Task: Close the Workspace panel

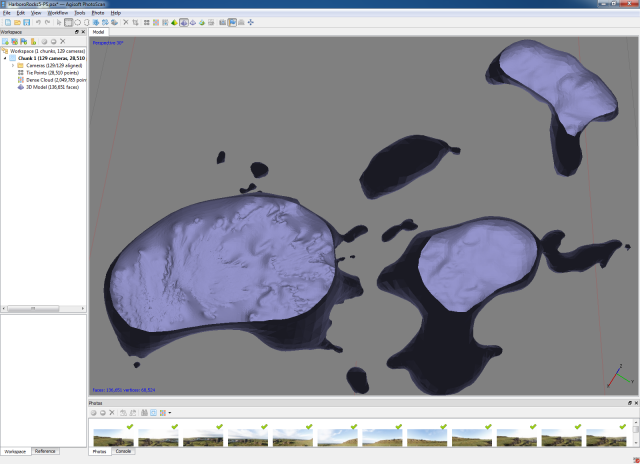Action: (83, 32)
